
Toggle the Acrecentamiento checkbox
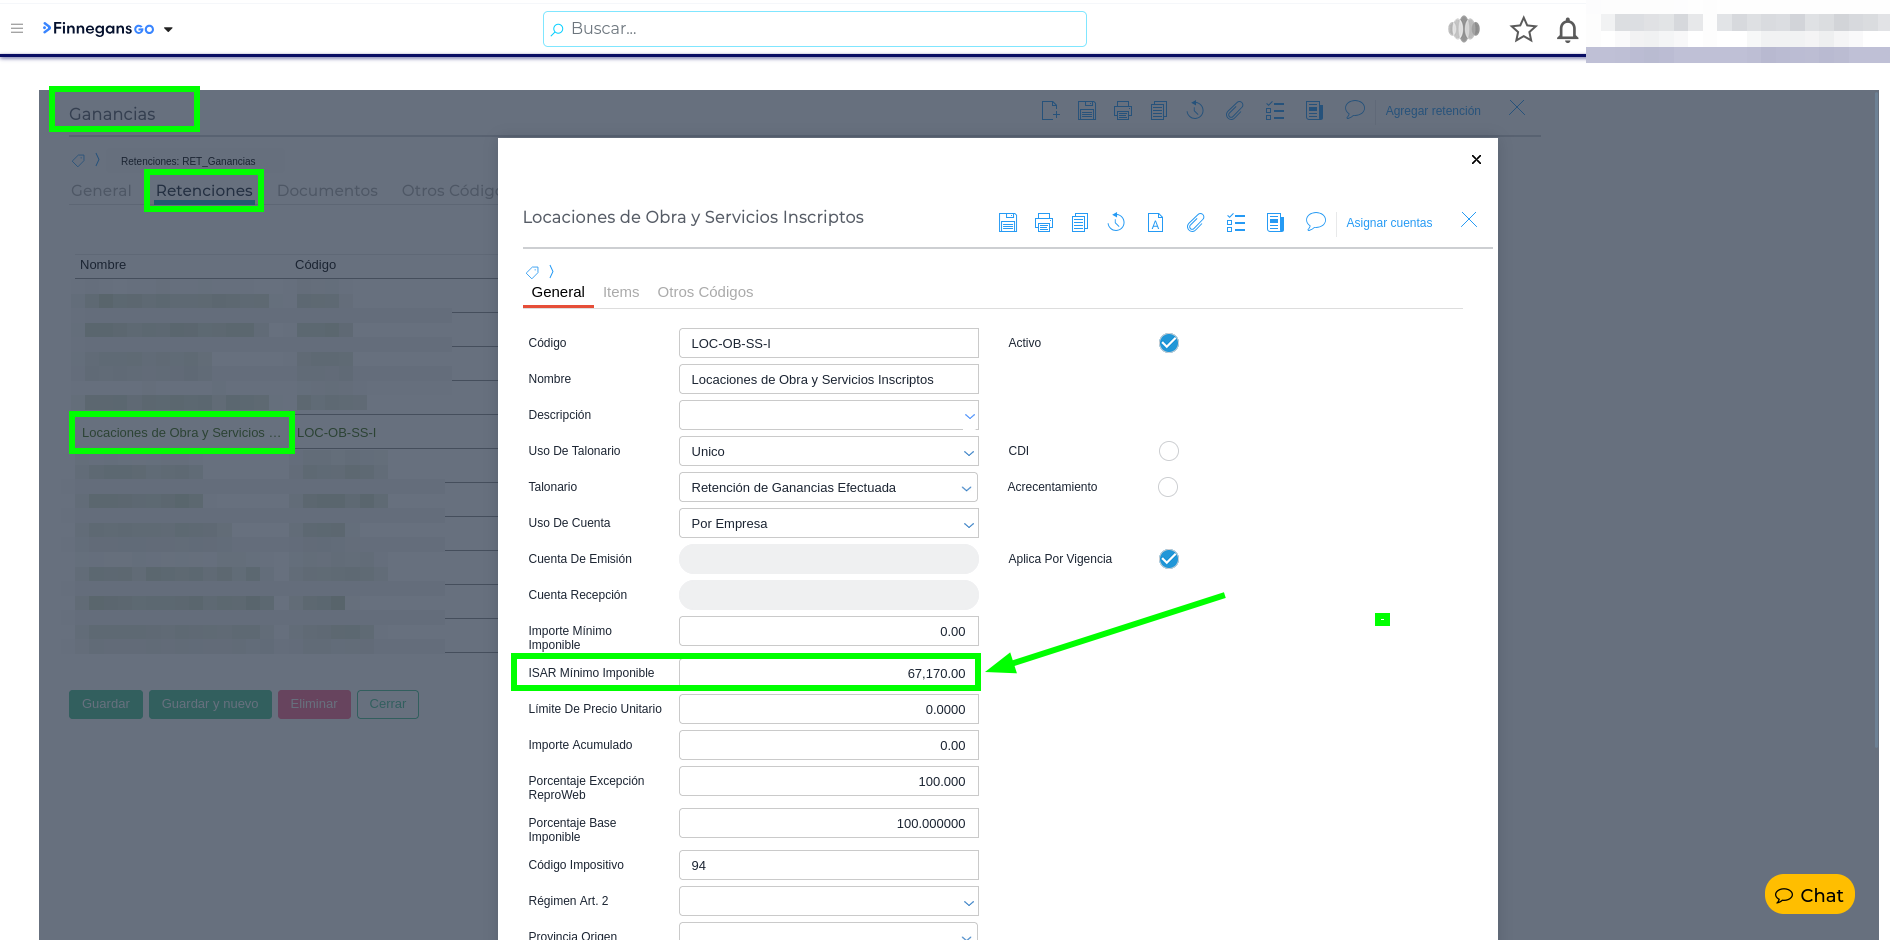1168,487
